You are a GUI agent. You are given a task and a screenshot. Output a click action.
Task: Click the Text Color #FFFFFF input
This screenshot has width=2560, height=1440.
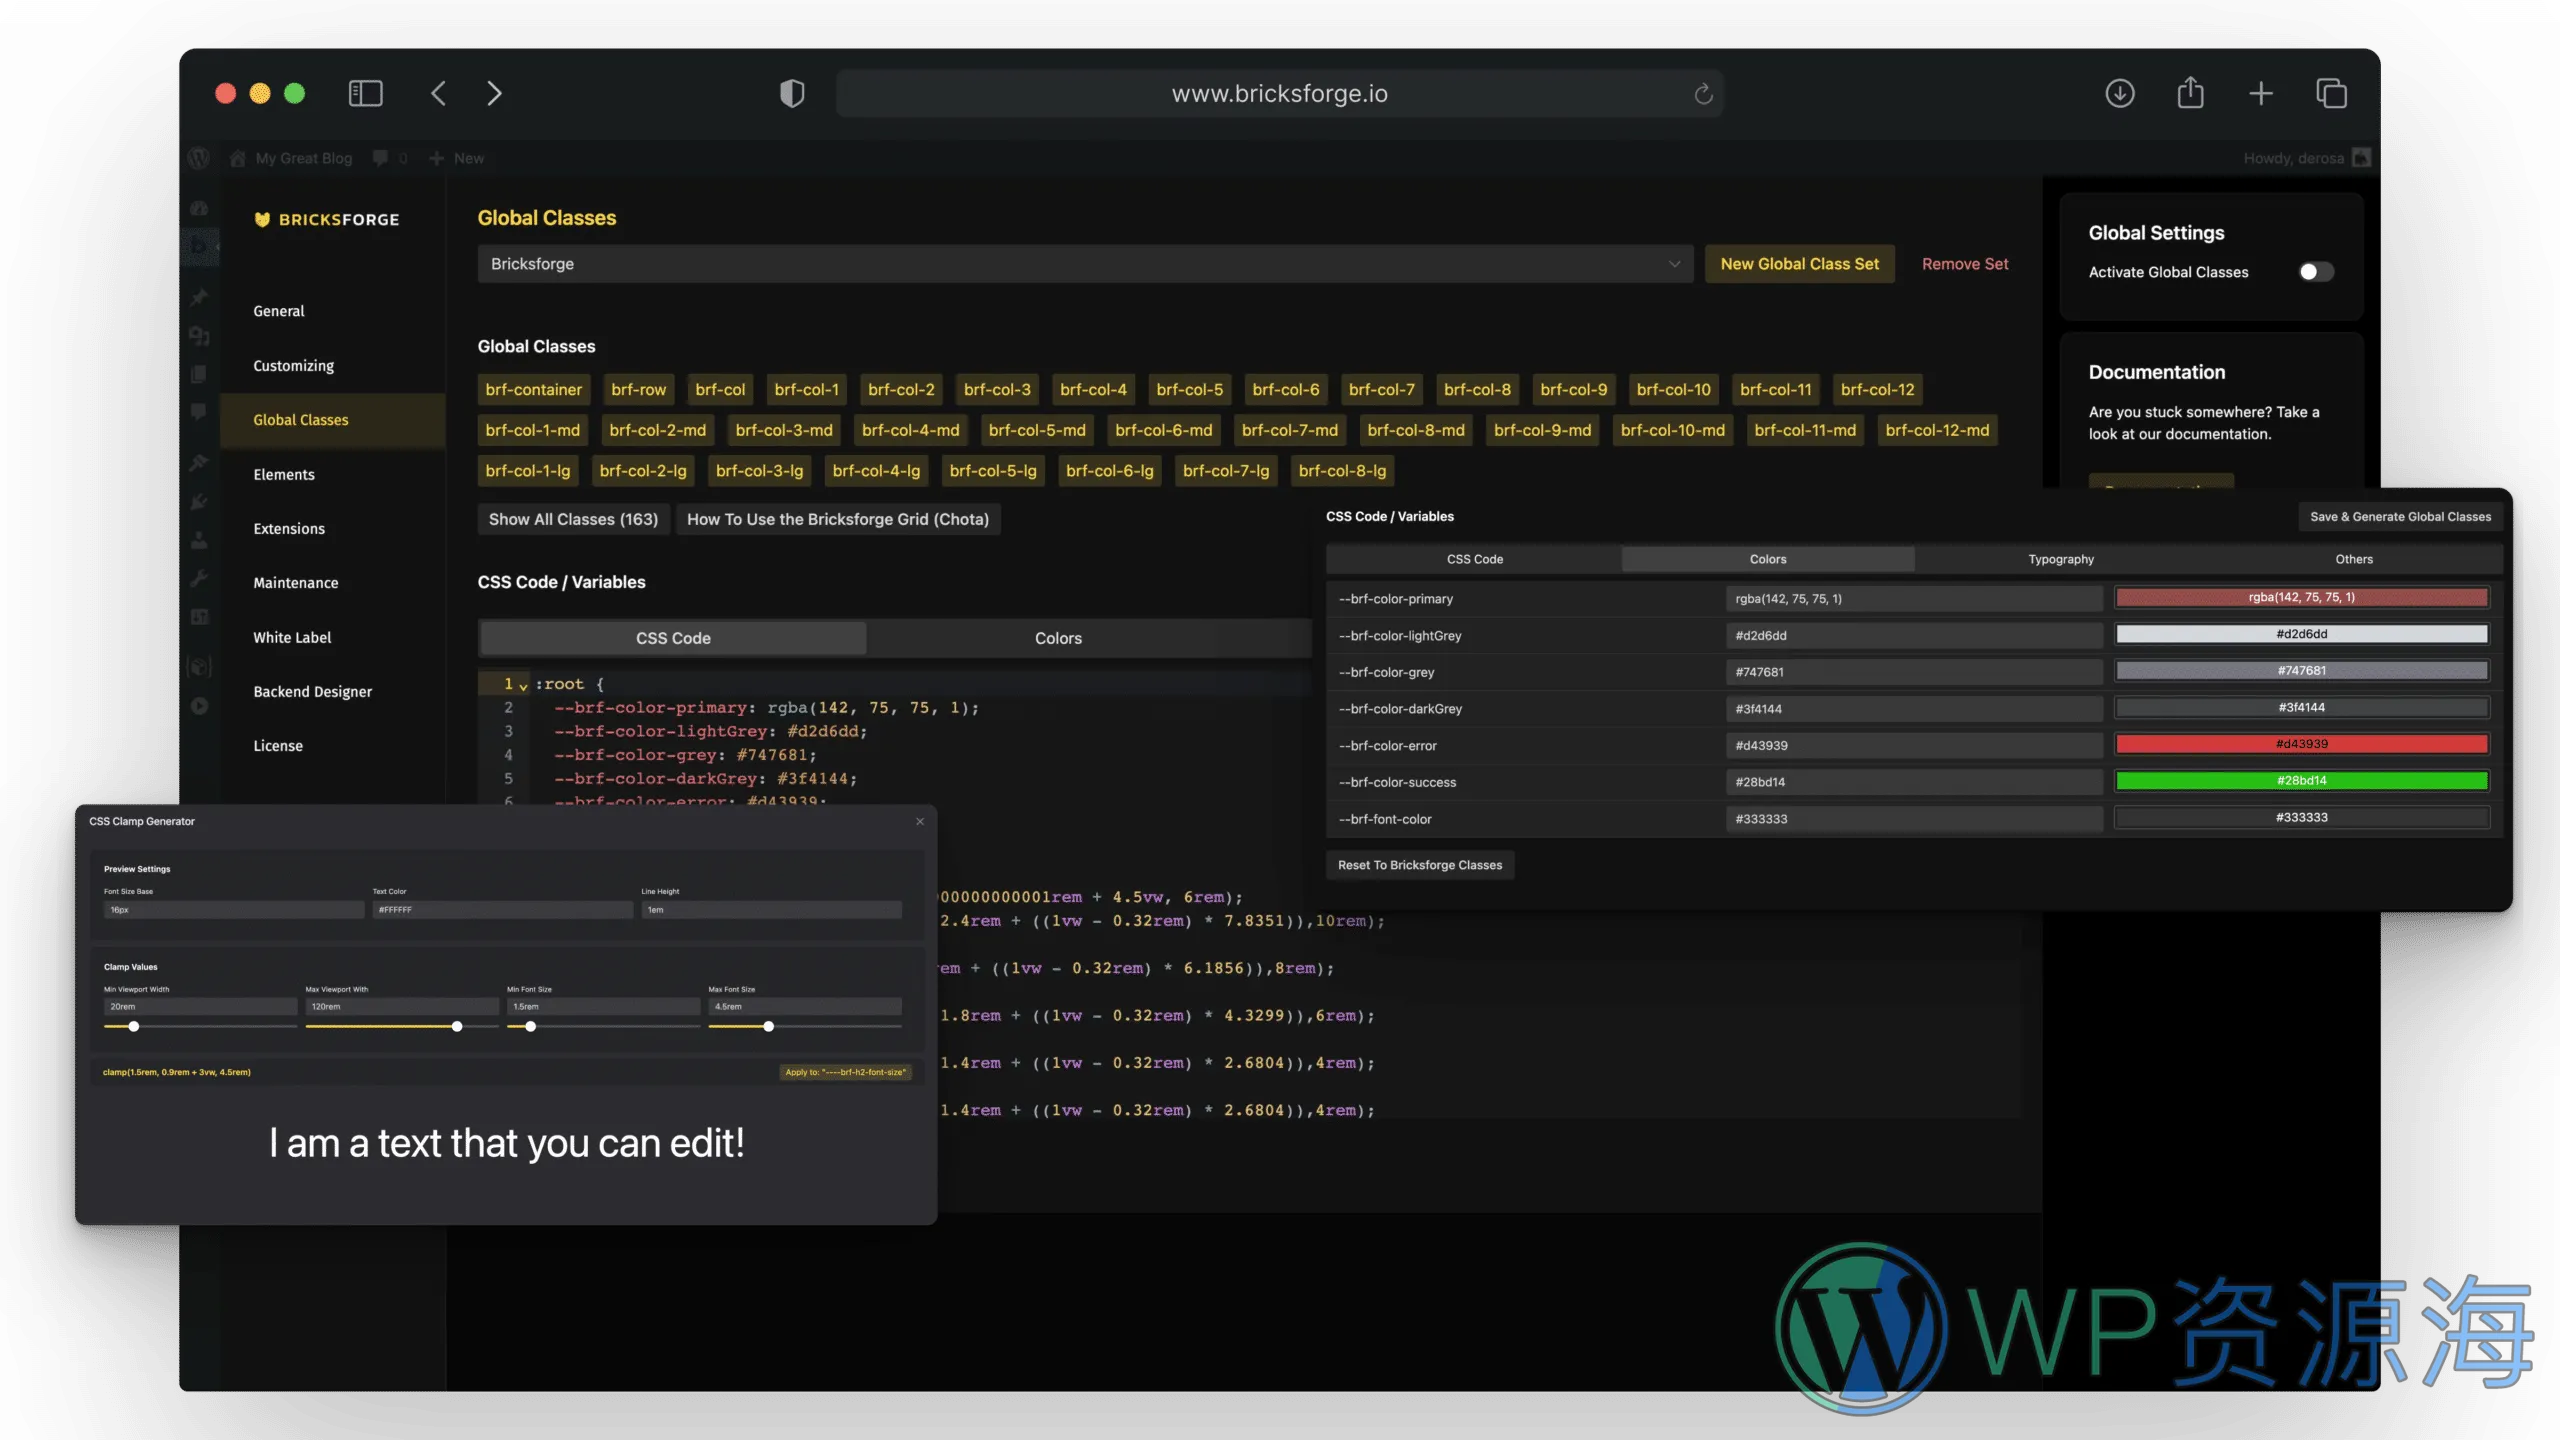[502, 910]
